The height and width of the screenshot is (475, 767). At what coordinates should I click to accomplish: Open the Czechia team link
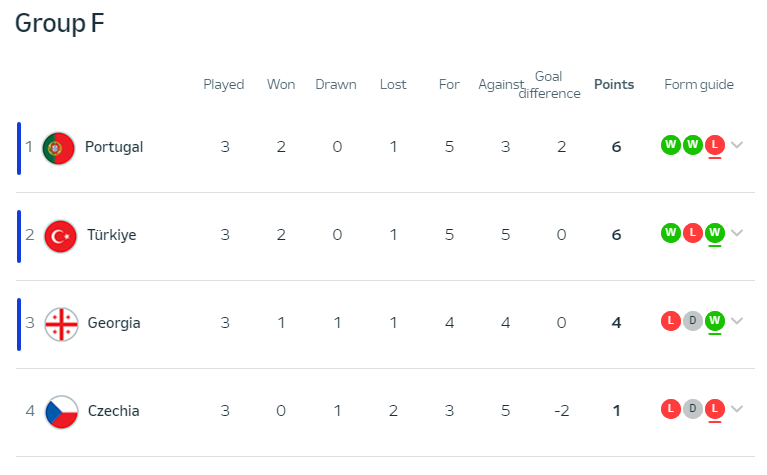click(x=113, y=411)
